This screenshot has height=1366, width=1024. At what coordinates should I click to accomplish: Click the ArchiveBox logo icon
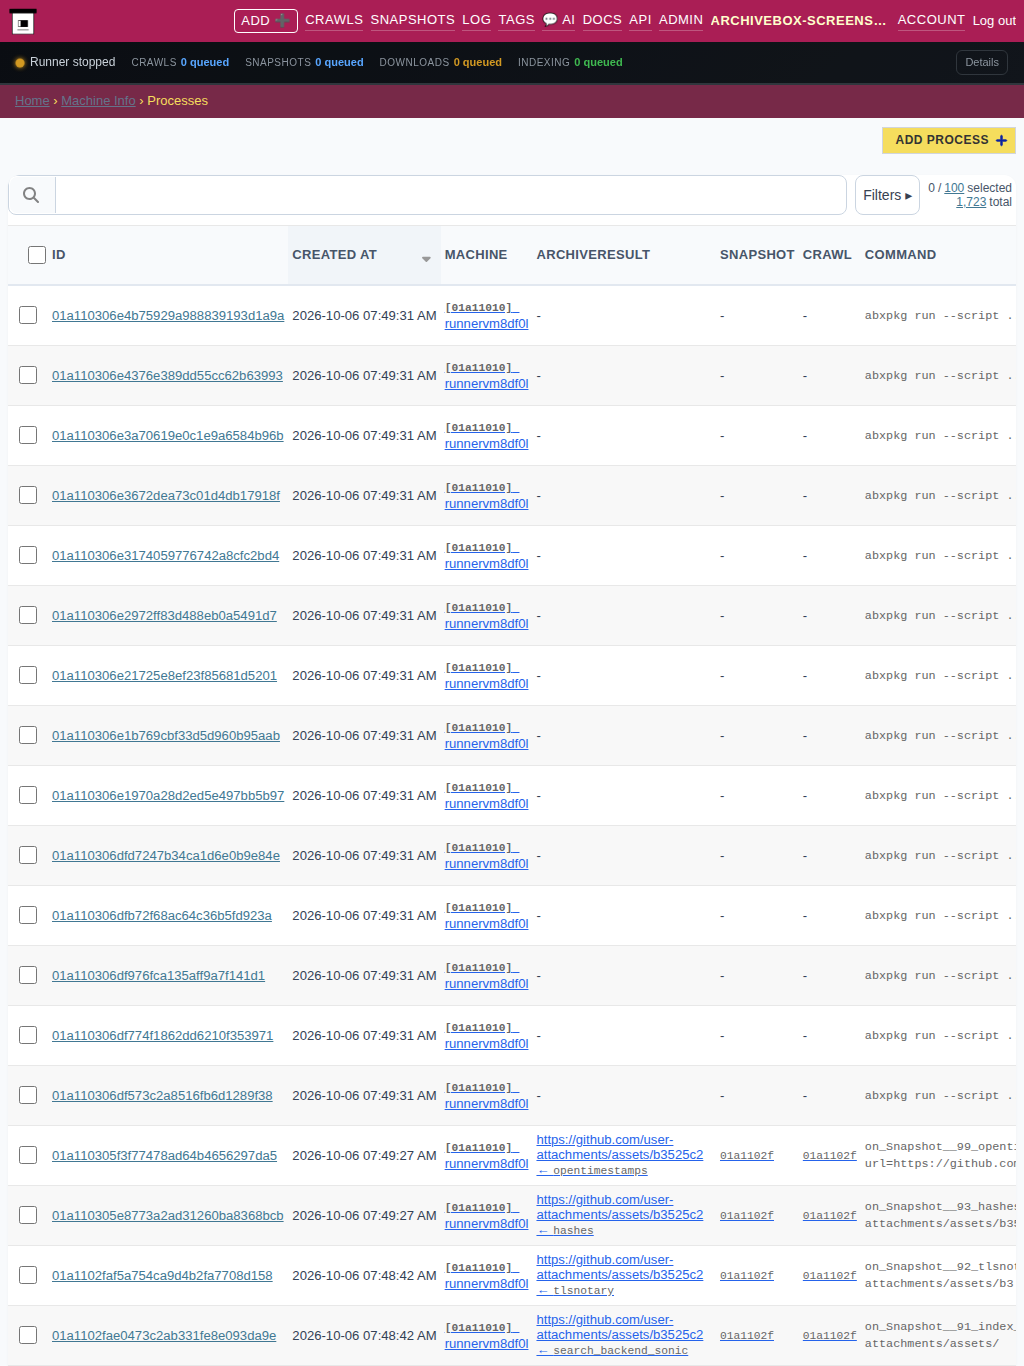[x=22, y=21]
